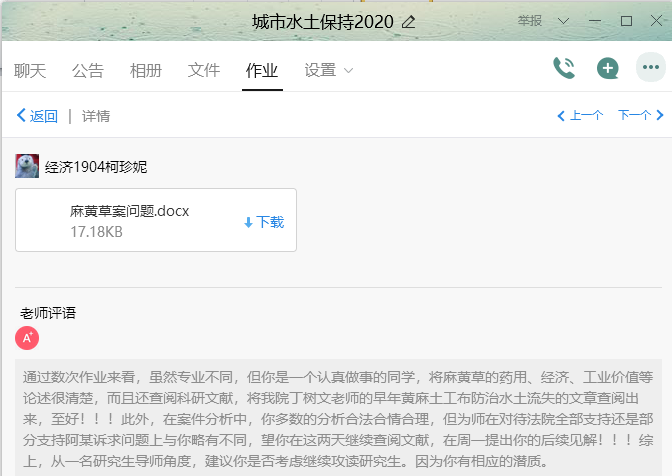The width and height of the screenshot is (672, 476).
Task: Select the 作业 tab
Action: tap(262, 70)
